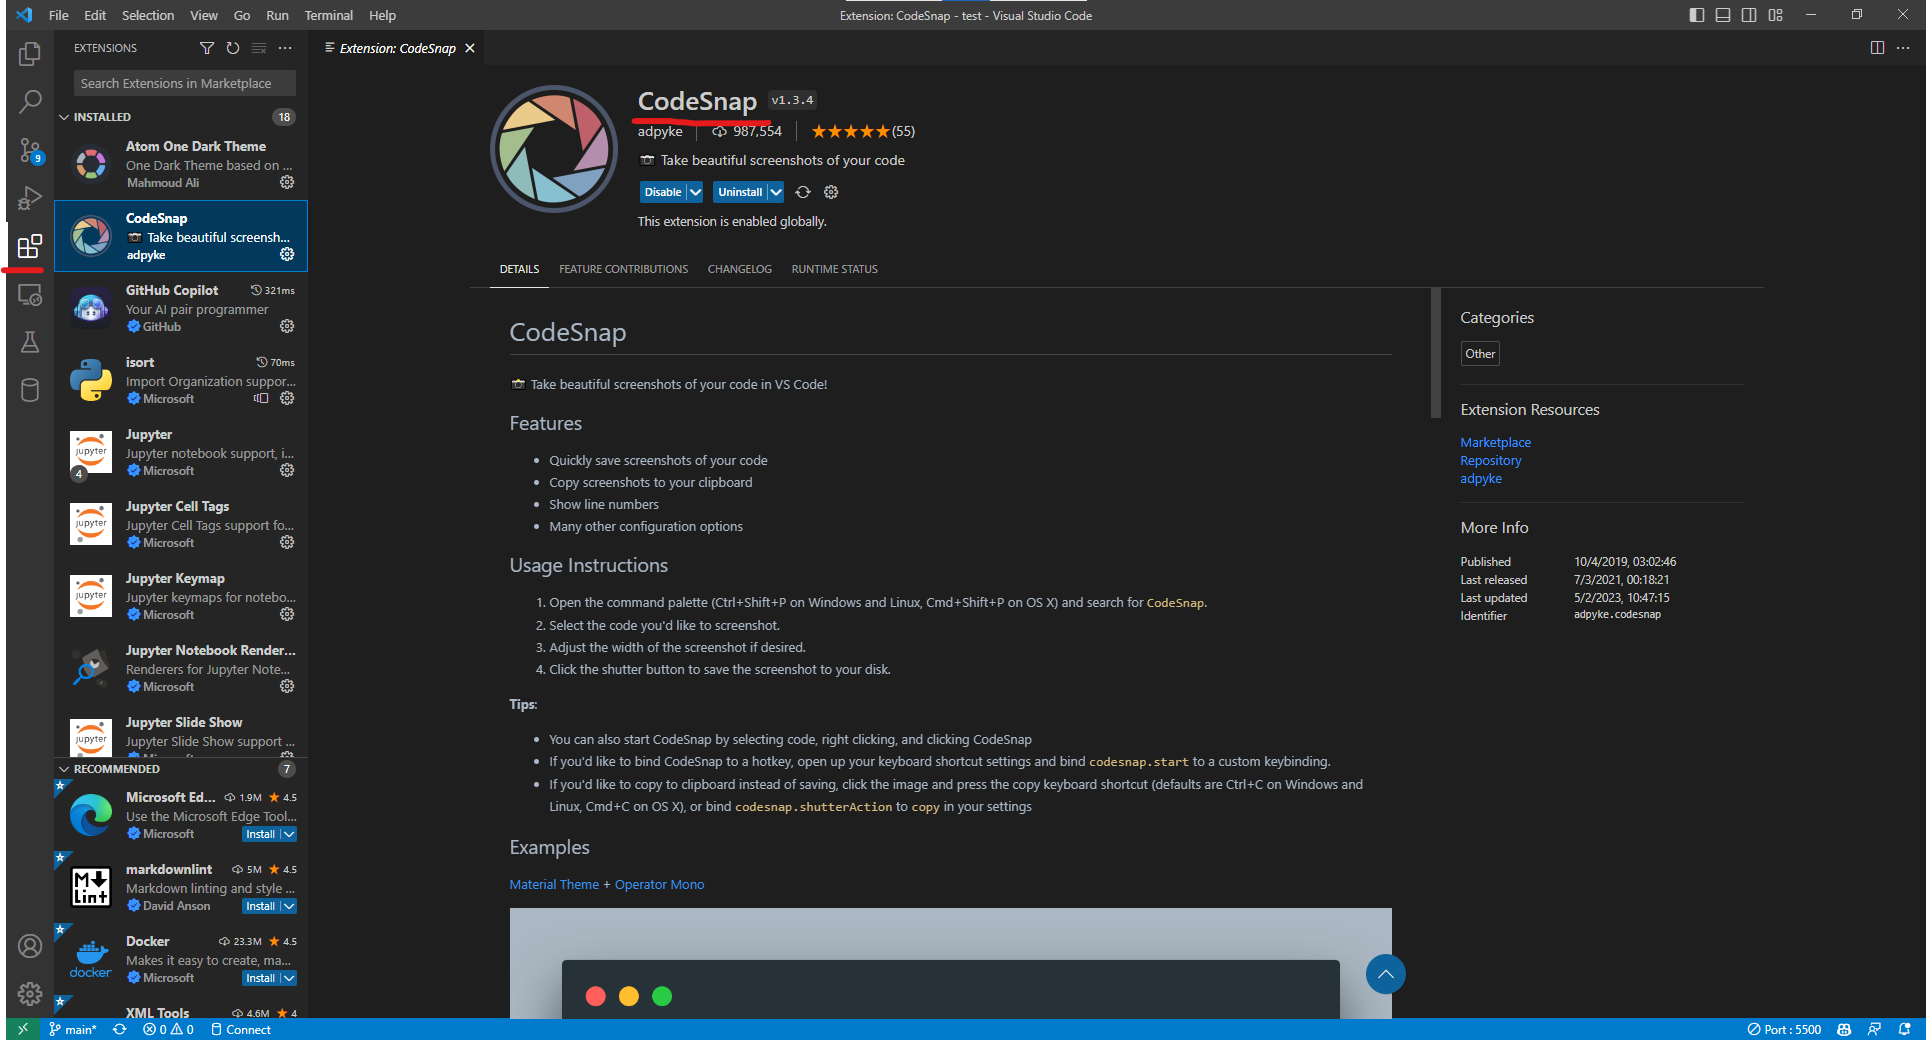Viewport: 1926px width, 1040px height.
Task: Open the Testing flask icon
Action: pos(30,342)
